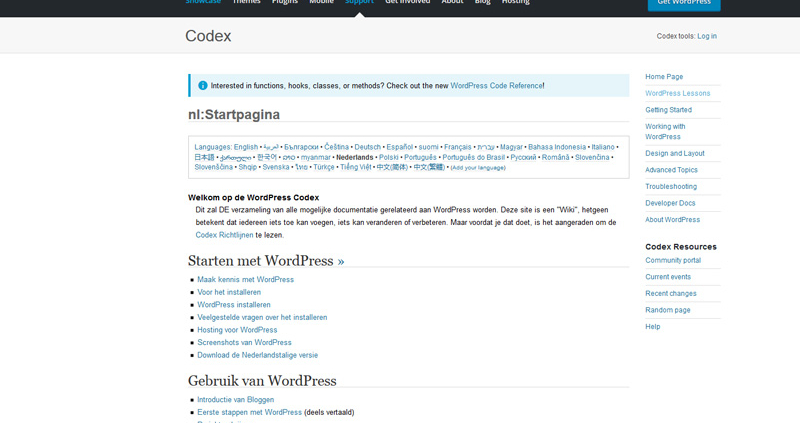Select the 日本語 language link
Image resolution: width=800 pixels, height=423 pixels.
(204, 157)
